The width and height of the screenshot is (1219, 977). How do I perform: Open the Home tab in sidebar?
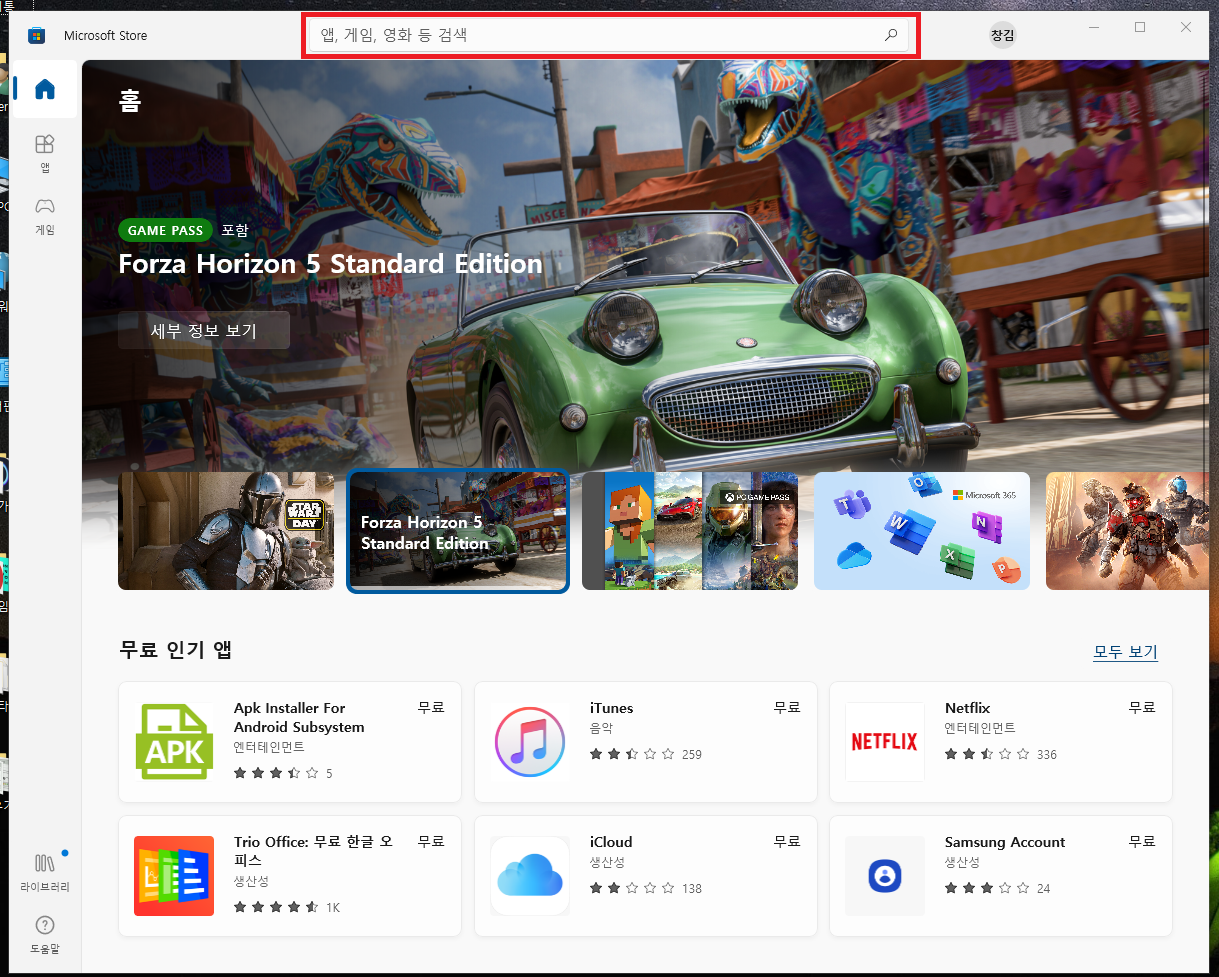point(45,90)
